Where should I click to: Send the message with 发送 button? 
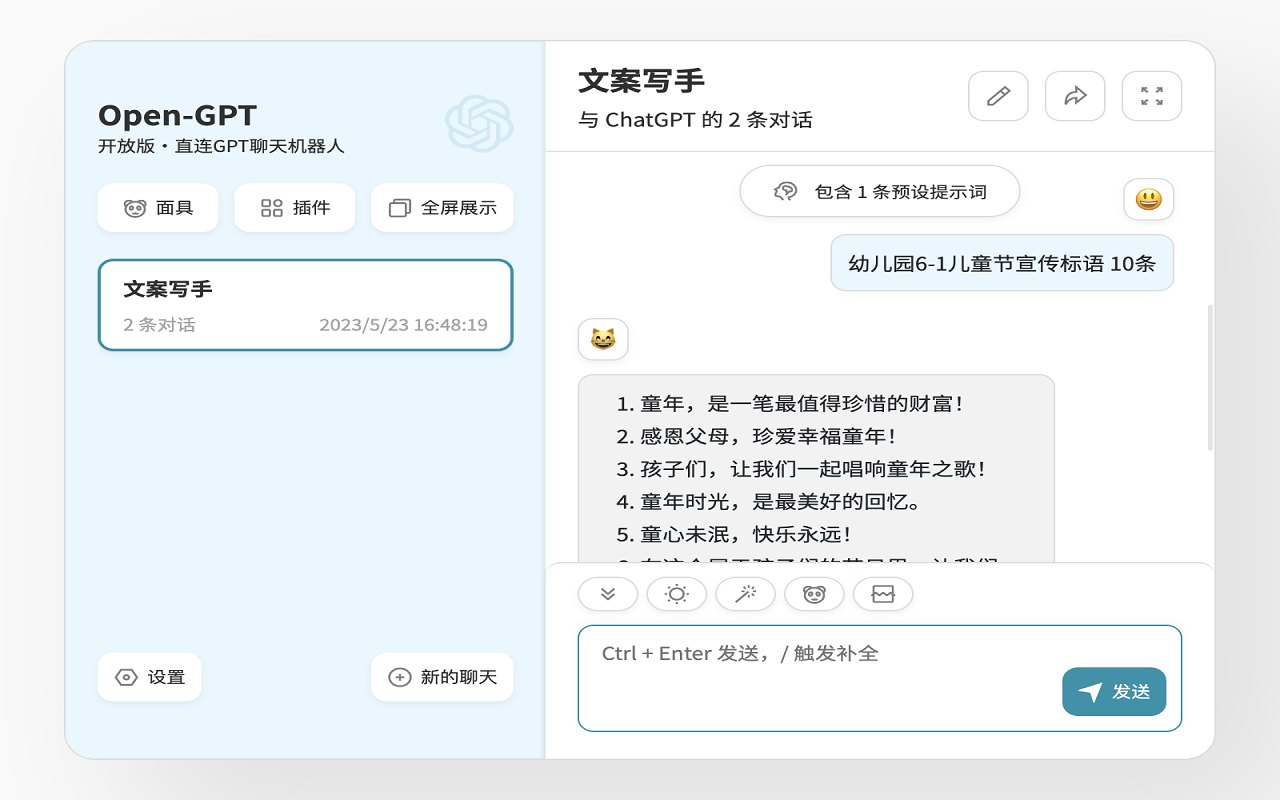coord(1114,692)
